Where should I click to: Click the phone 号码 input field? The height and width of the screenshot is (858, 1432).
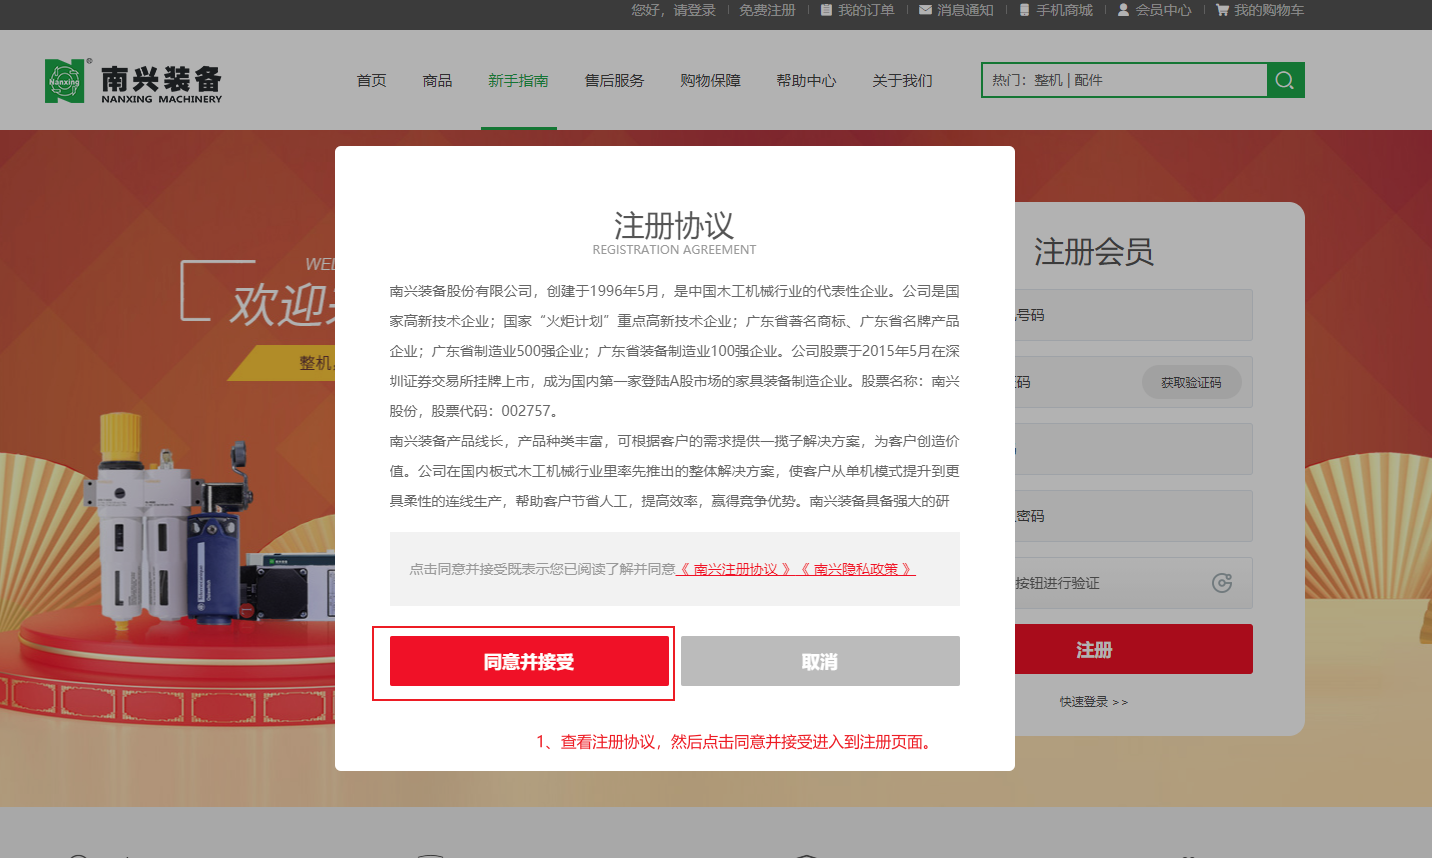click(x=1134, y=315)
